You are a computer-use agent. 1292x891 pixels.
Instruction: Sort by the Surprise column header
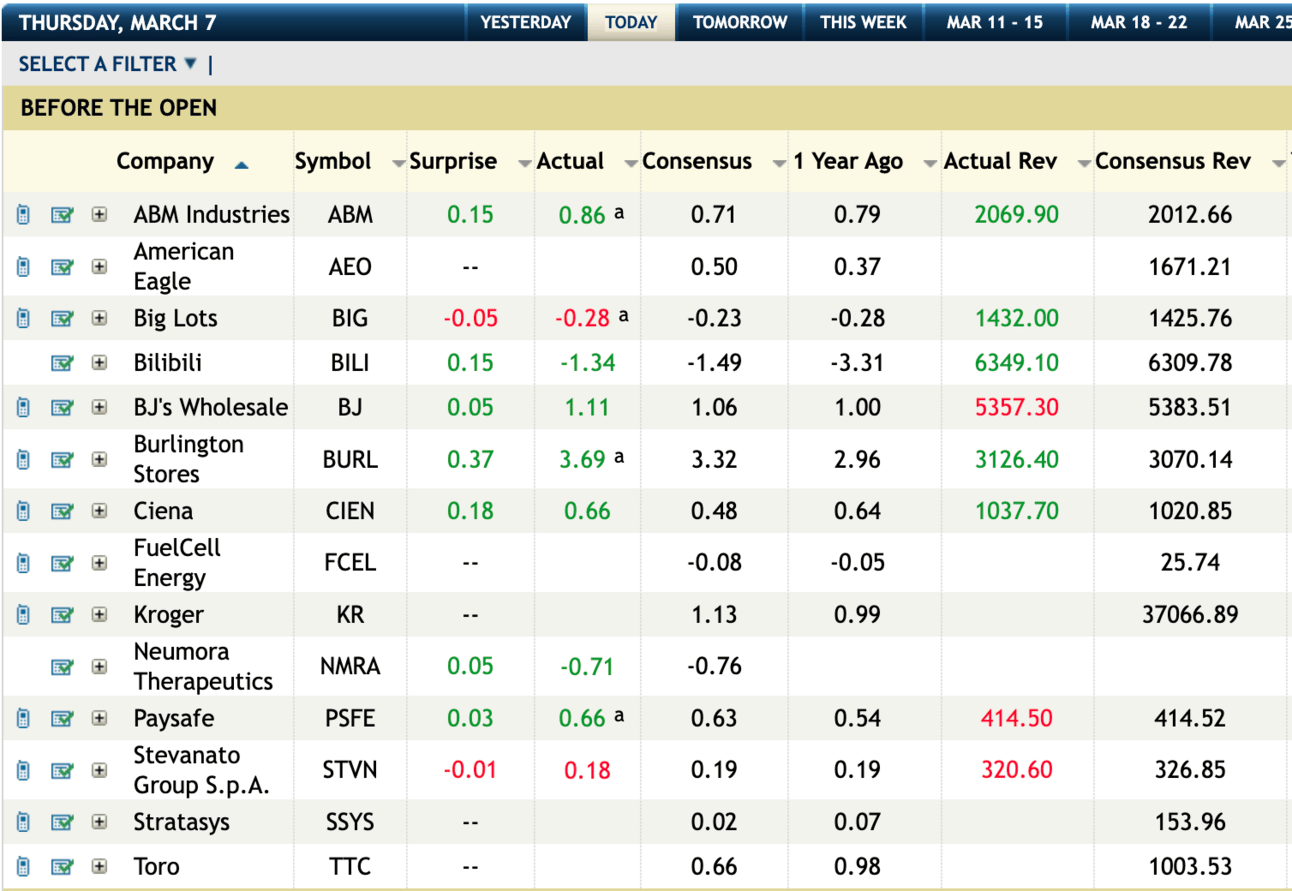click(x=453, y=162)
